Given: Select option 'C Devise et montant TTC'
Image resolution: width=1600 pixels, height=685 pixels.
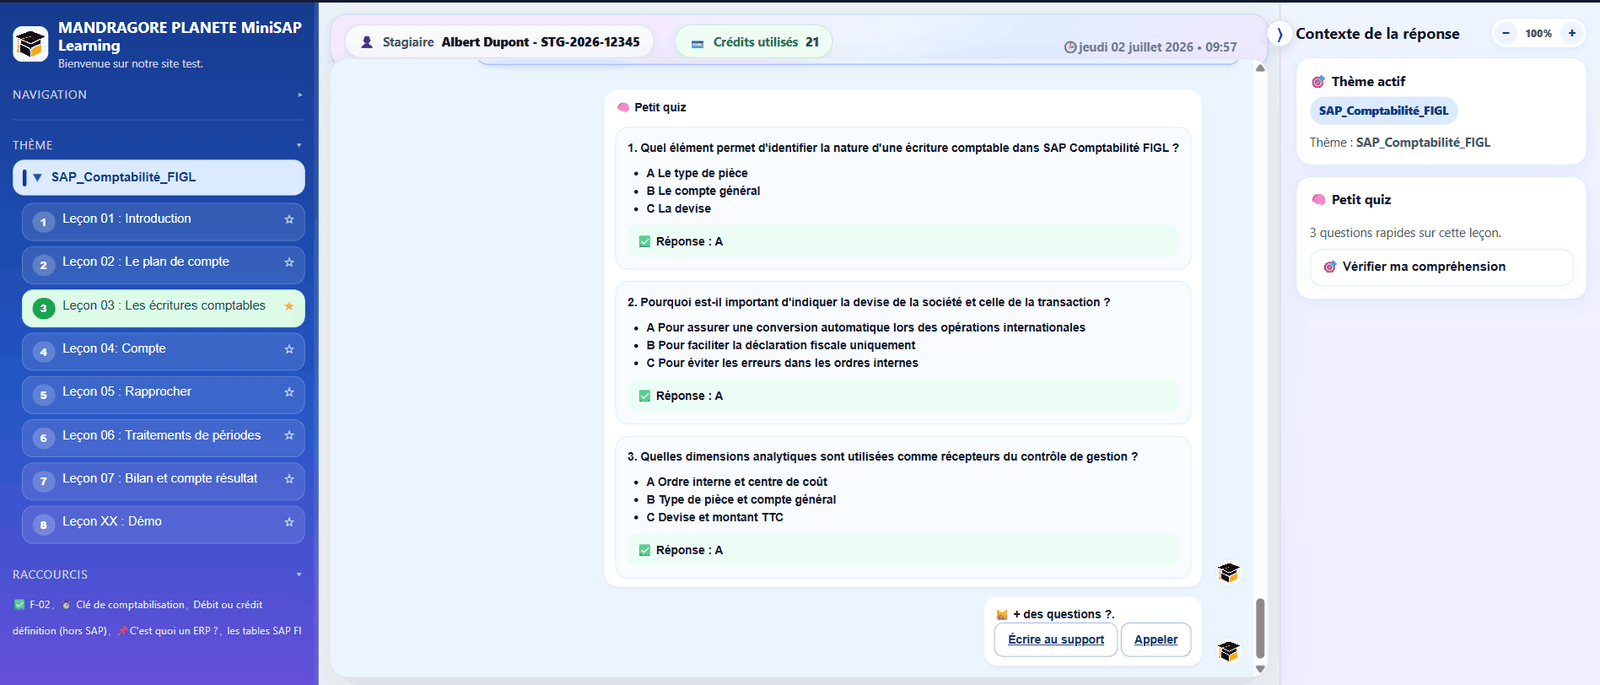Looking at the screenshot, I should pos(715,518).
